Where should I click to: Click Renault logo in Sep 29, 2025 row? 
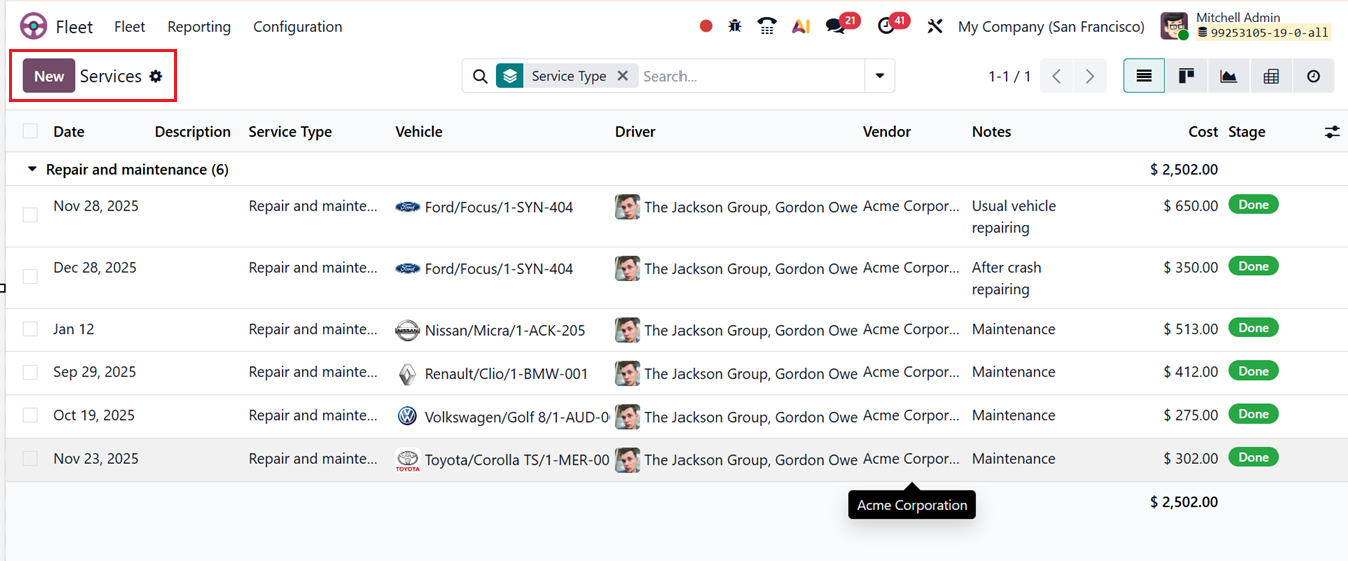coord(407,374)
